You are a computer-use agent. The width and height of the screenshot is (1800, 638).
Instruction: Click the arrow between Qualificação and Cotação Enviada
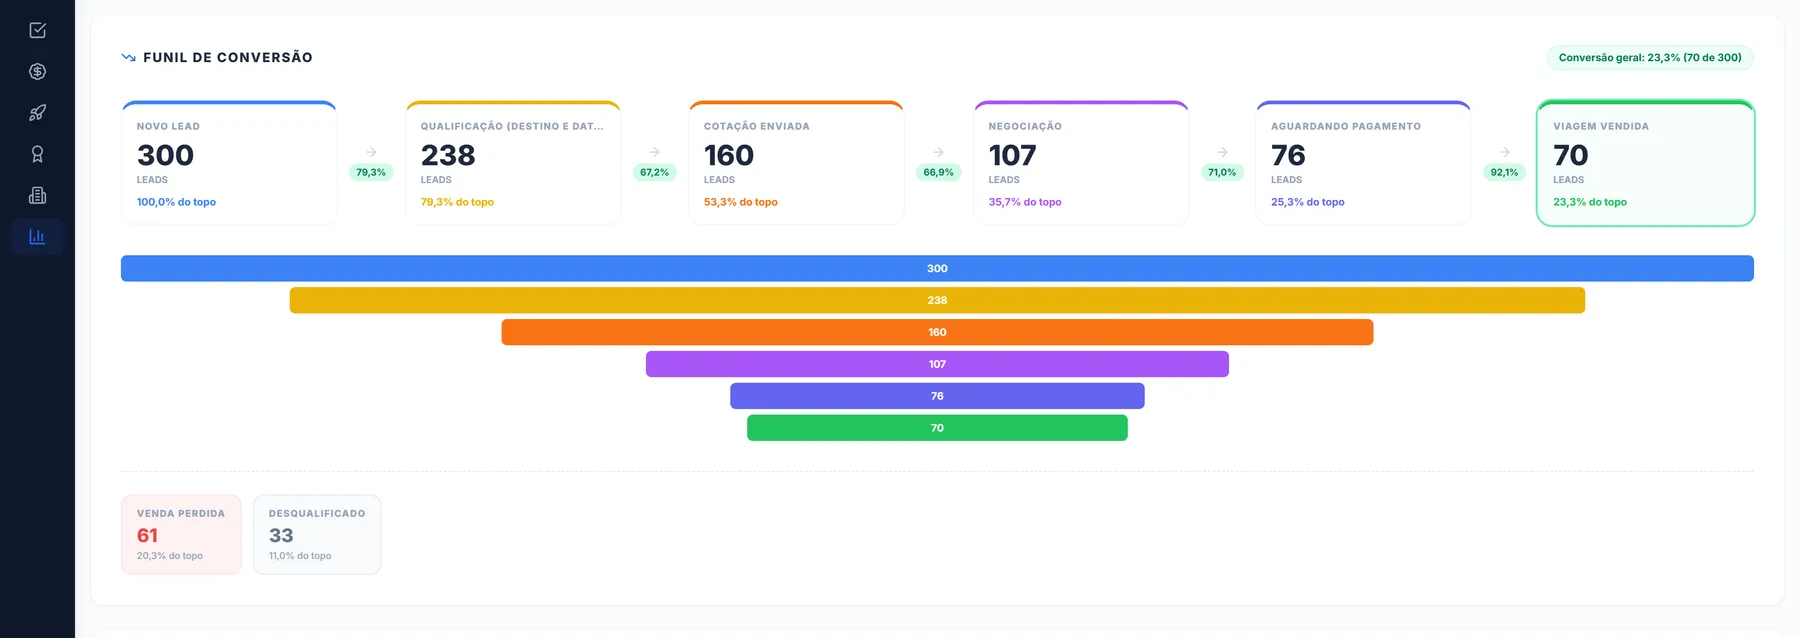[654, 152]
